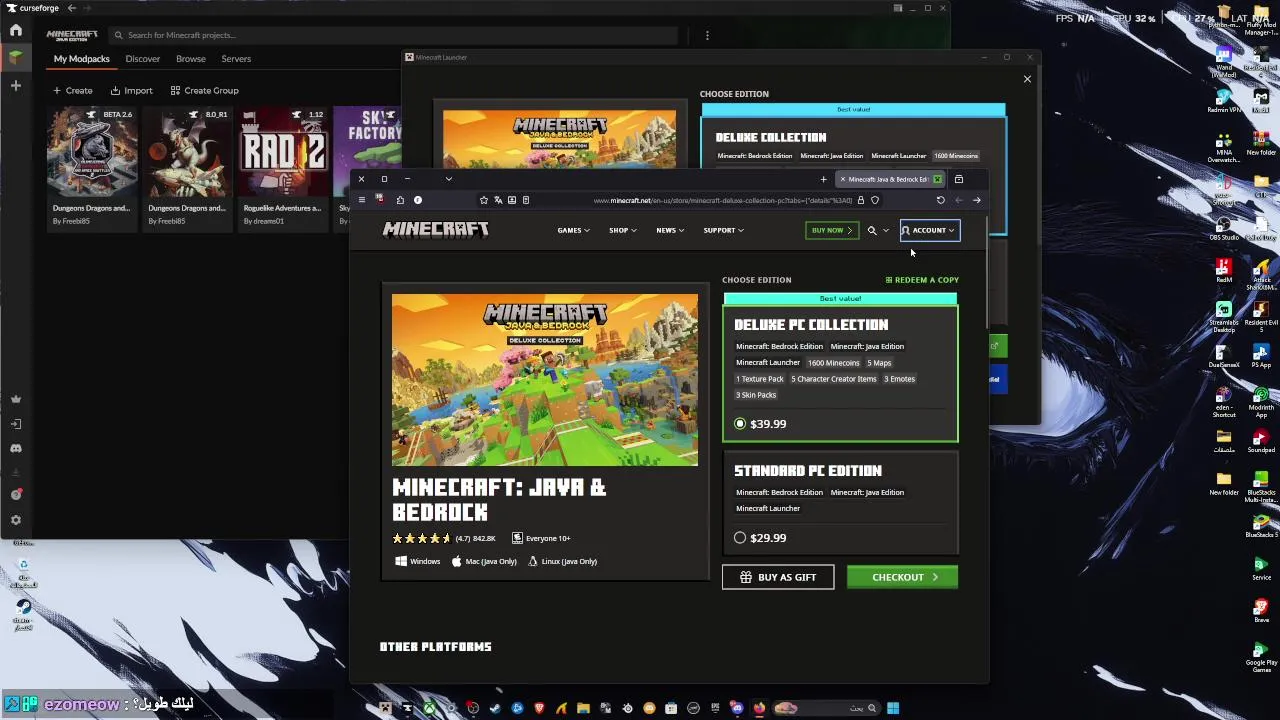Switch to Servers tab in CurseForge
The height and width of the screenshot is (720, 1280).
(236, 59)
